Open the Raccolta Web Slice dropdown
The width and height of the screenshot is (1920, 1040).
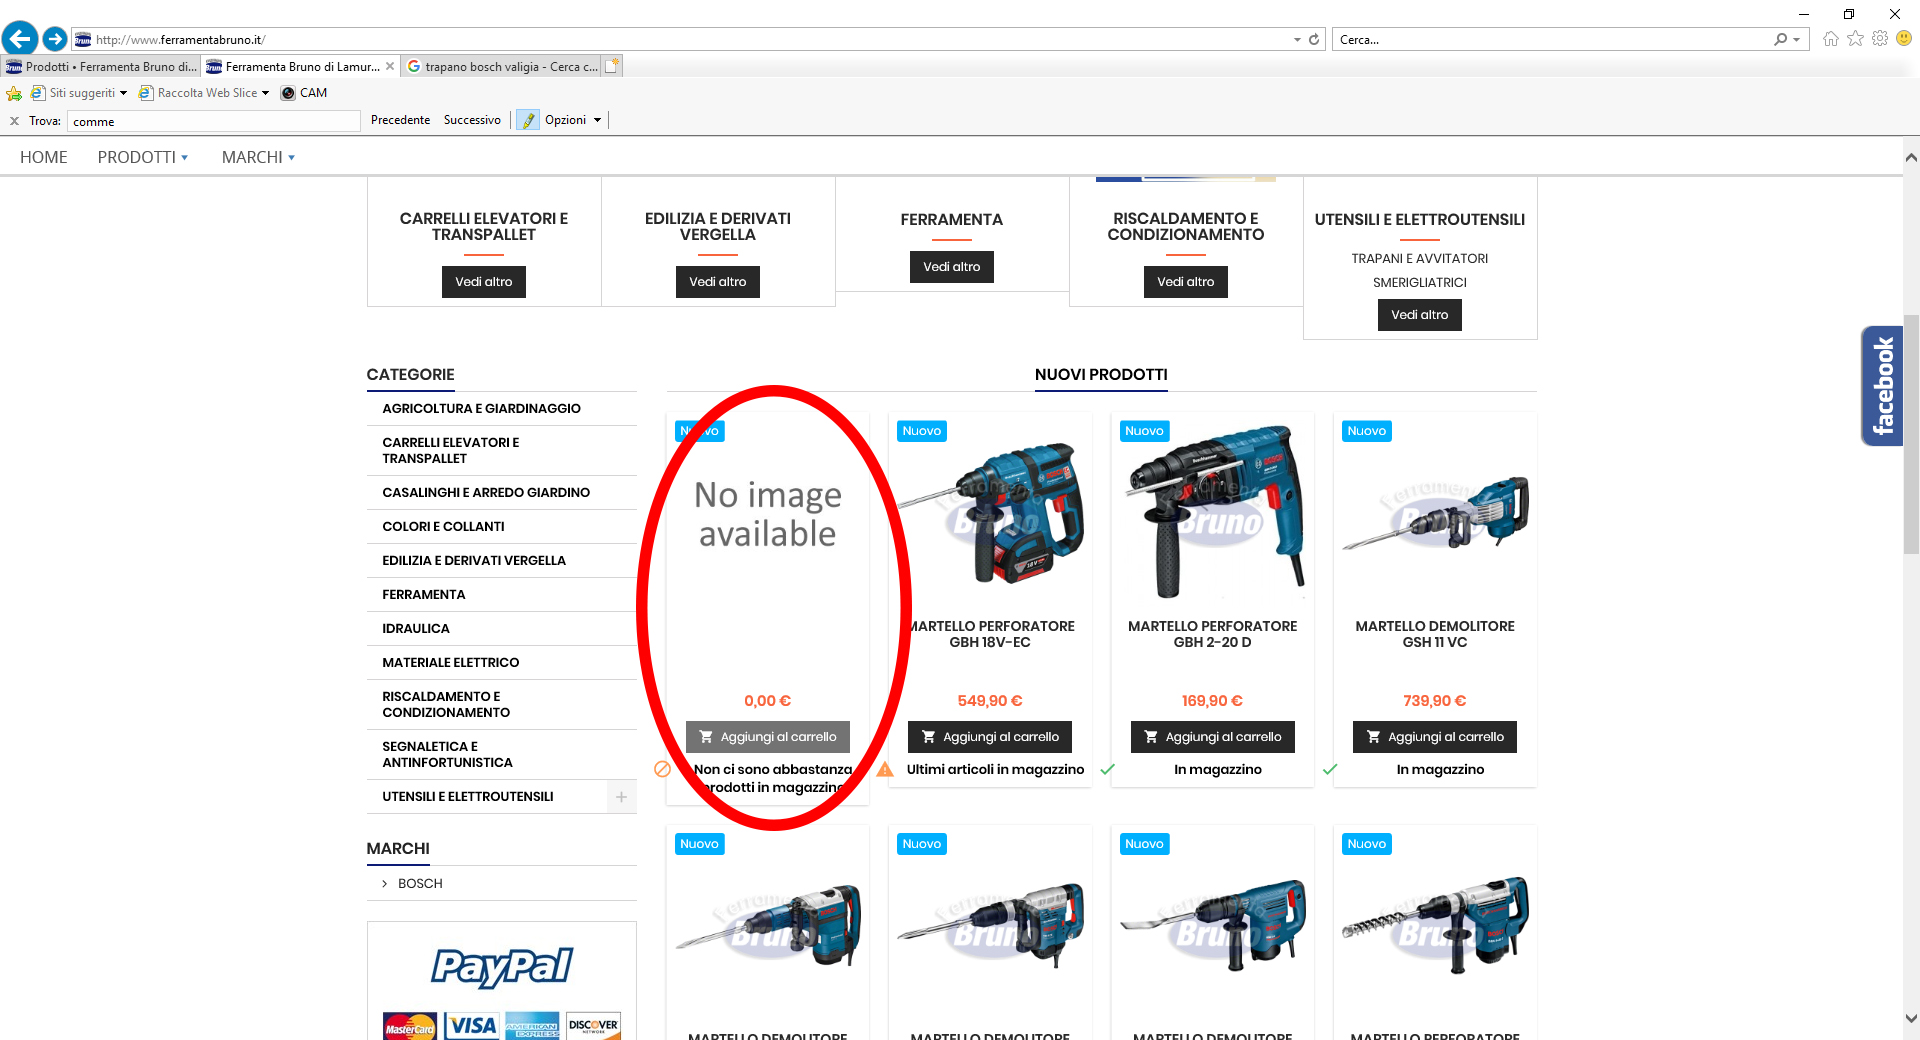pos(265,93)
